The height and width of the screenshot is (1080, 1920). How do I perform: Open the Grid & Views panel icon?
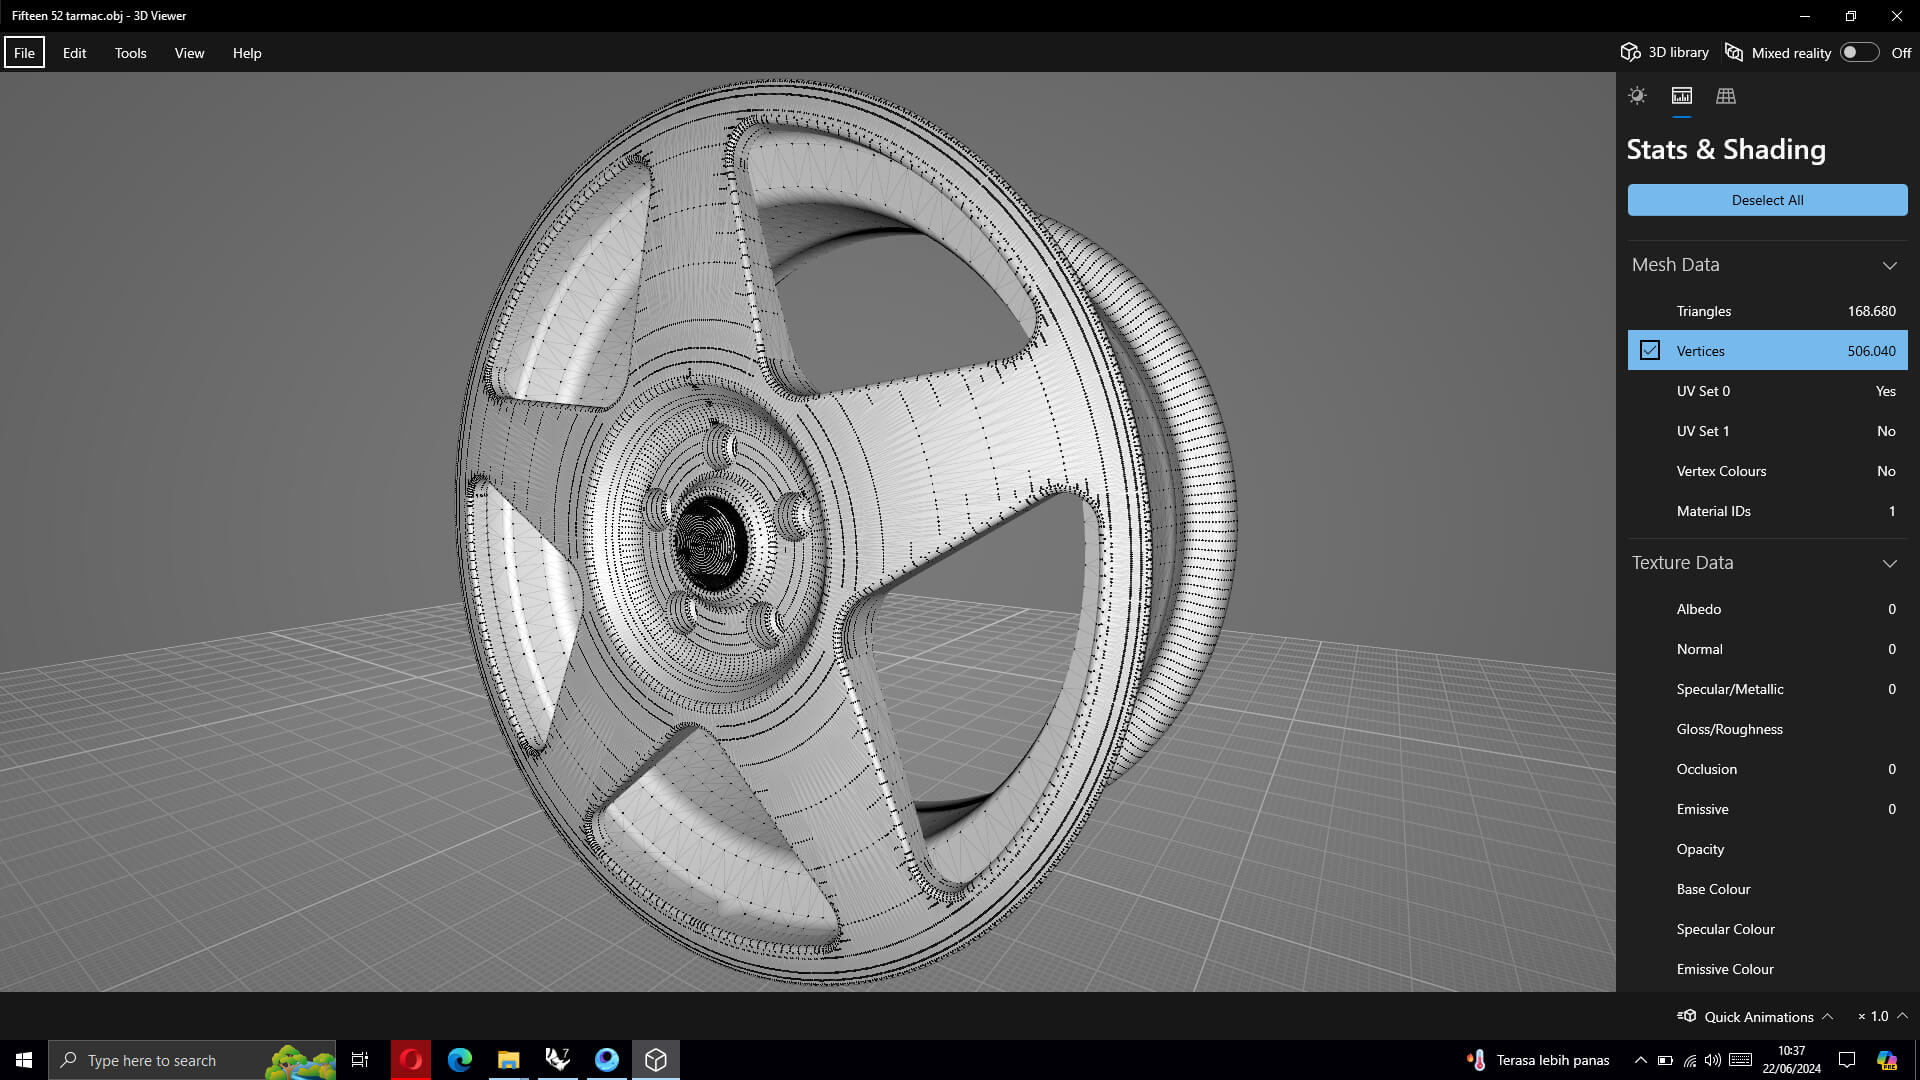tap(1726, 96)
